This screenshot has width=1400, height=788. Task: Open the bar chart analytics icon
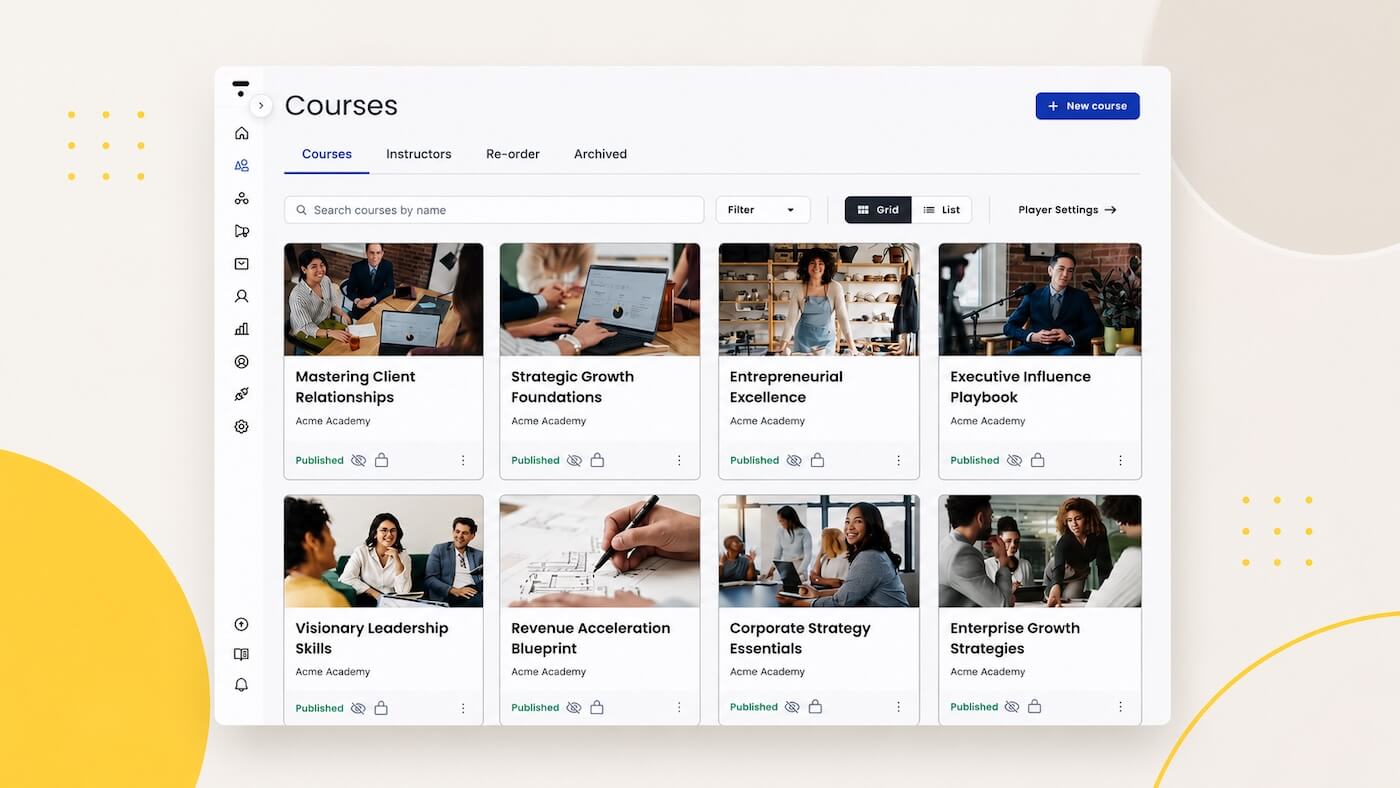(x=241, y=329)
